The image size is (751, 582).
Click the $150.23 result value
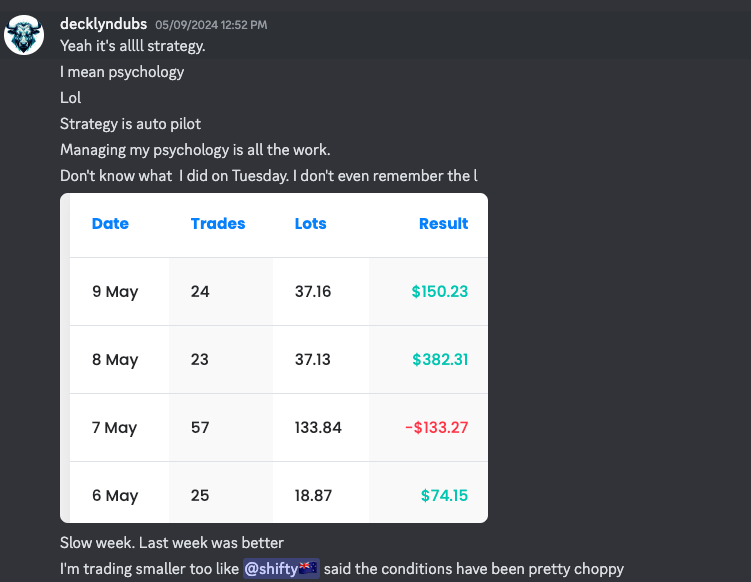click(x=440, y=292)
